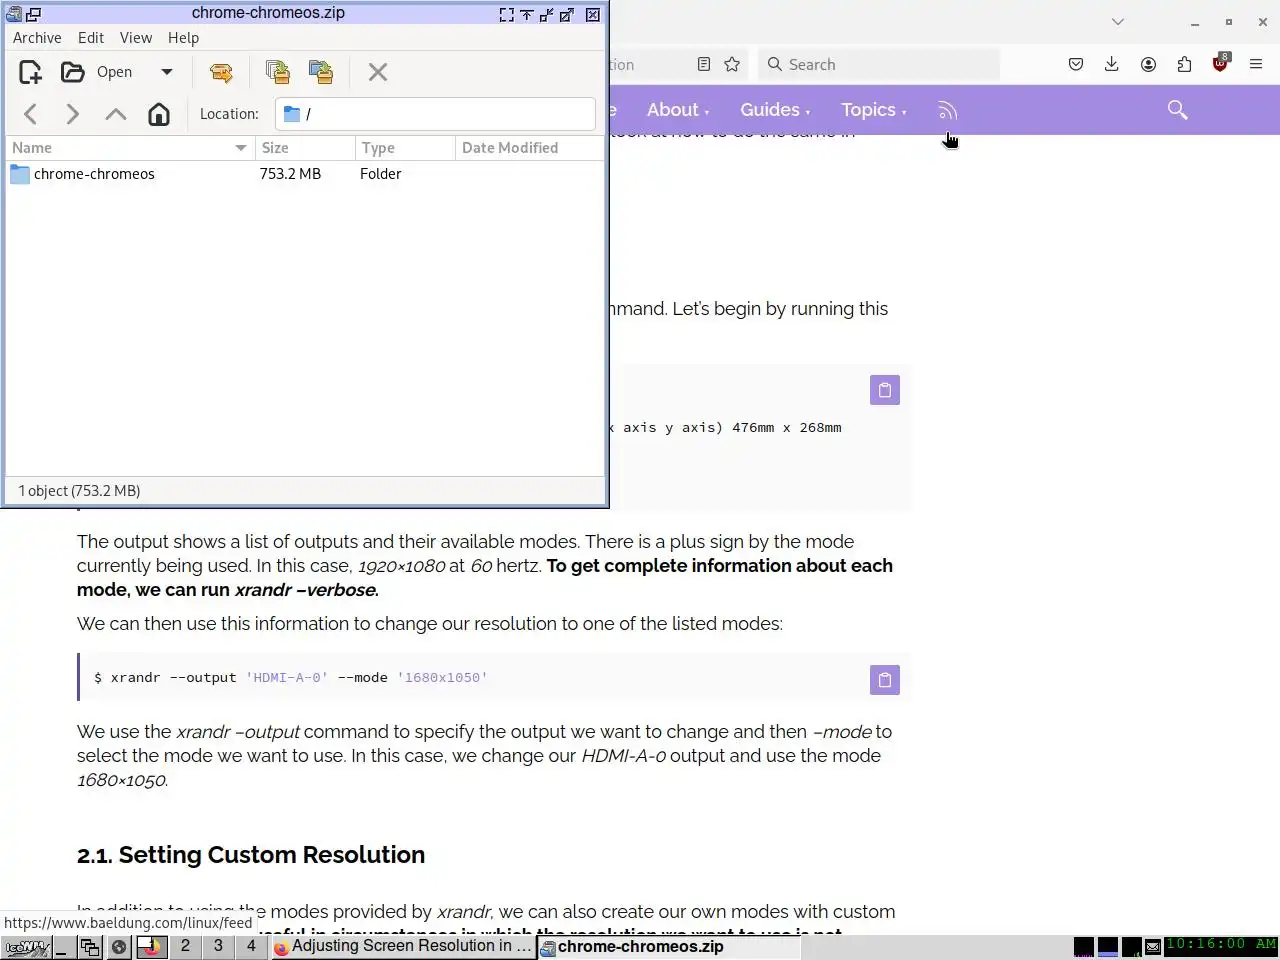
Task: Click the Save to Pocket icon
Action: pyautogui.click(x=1076, y=64)
